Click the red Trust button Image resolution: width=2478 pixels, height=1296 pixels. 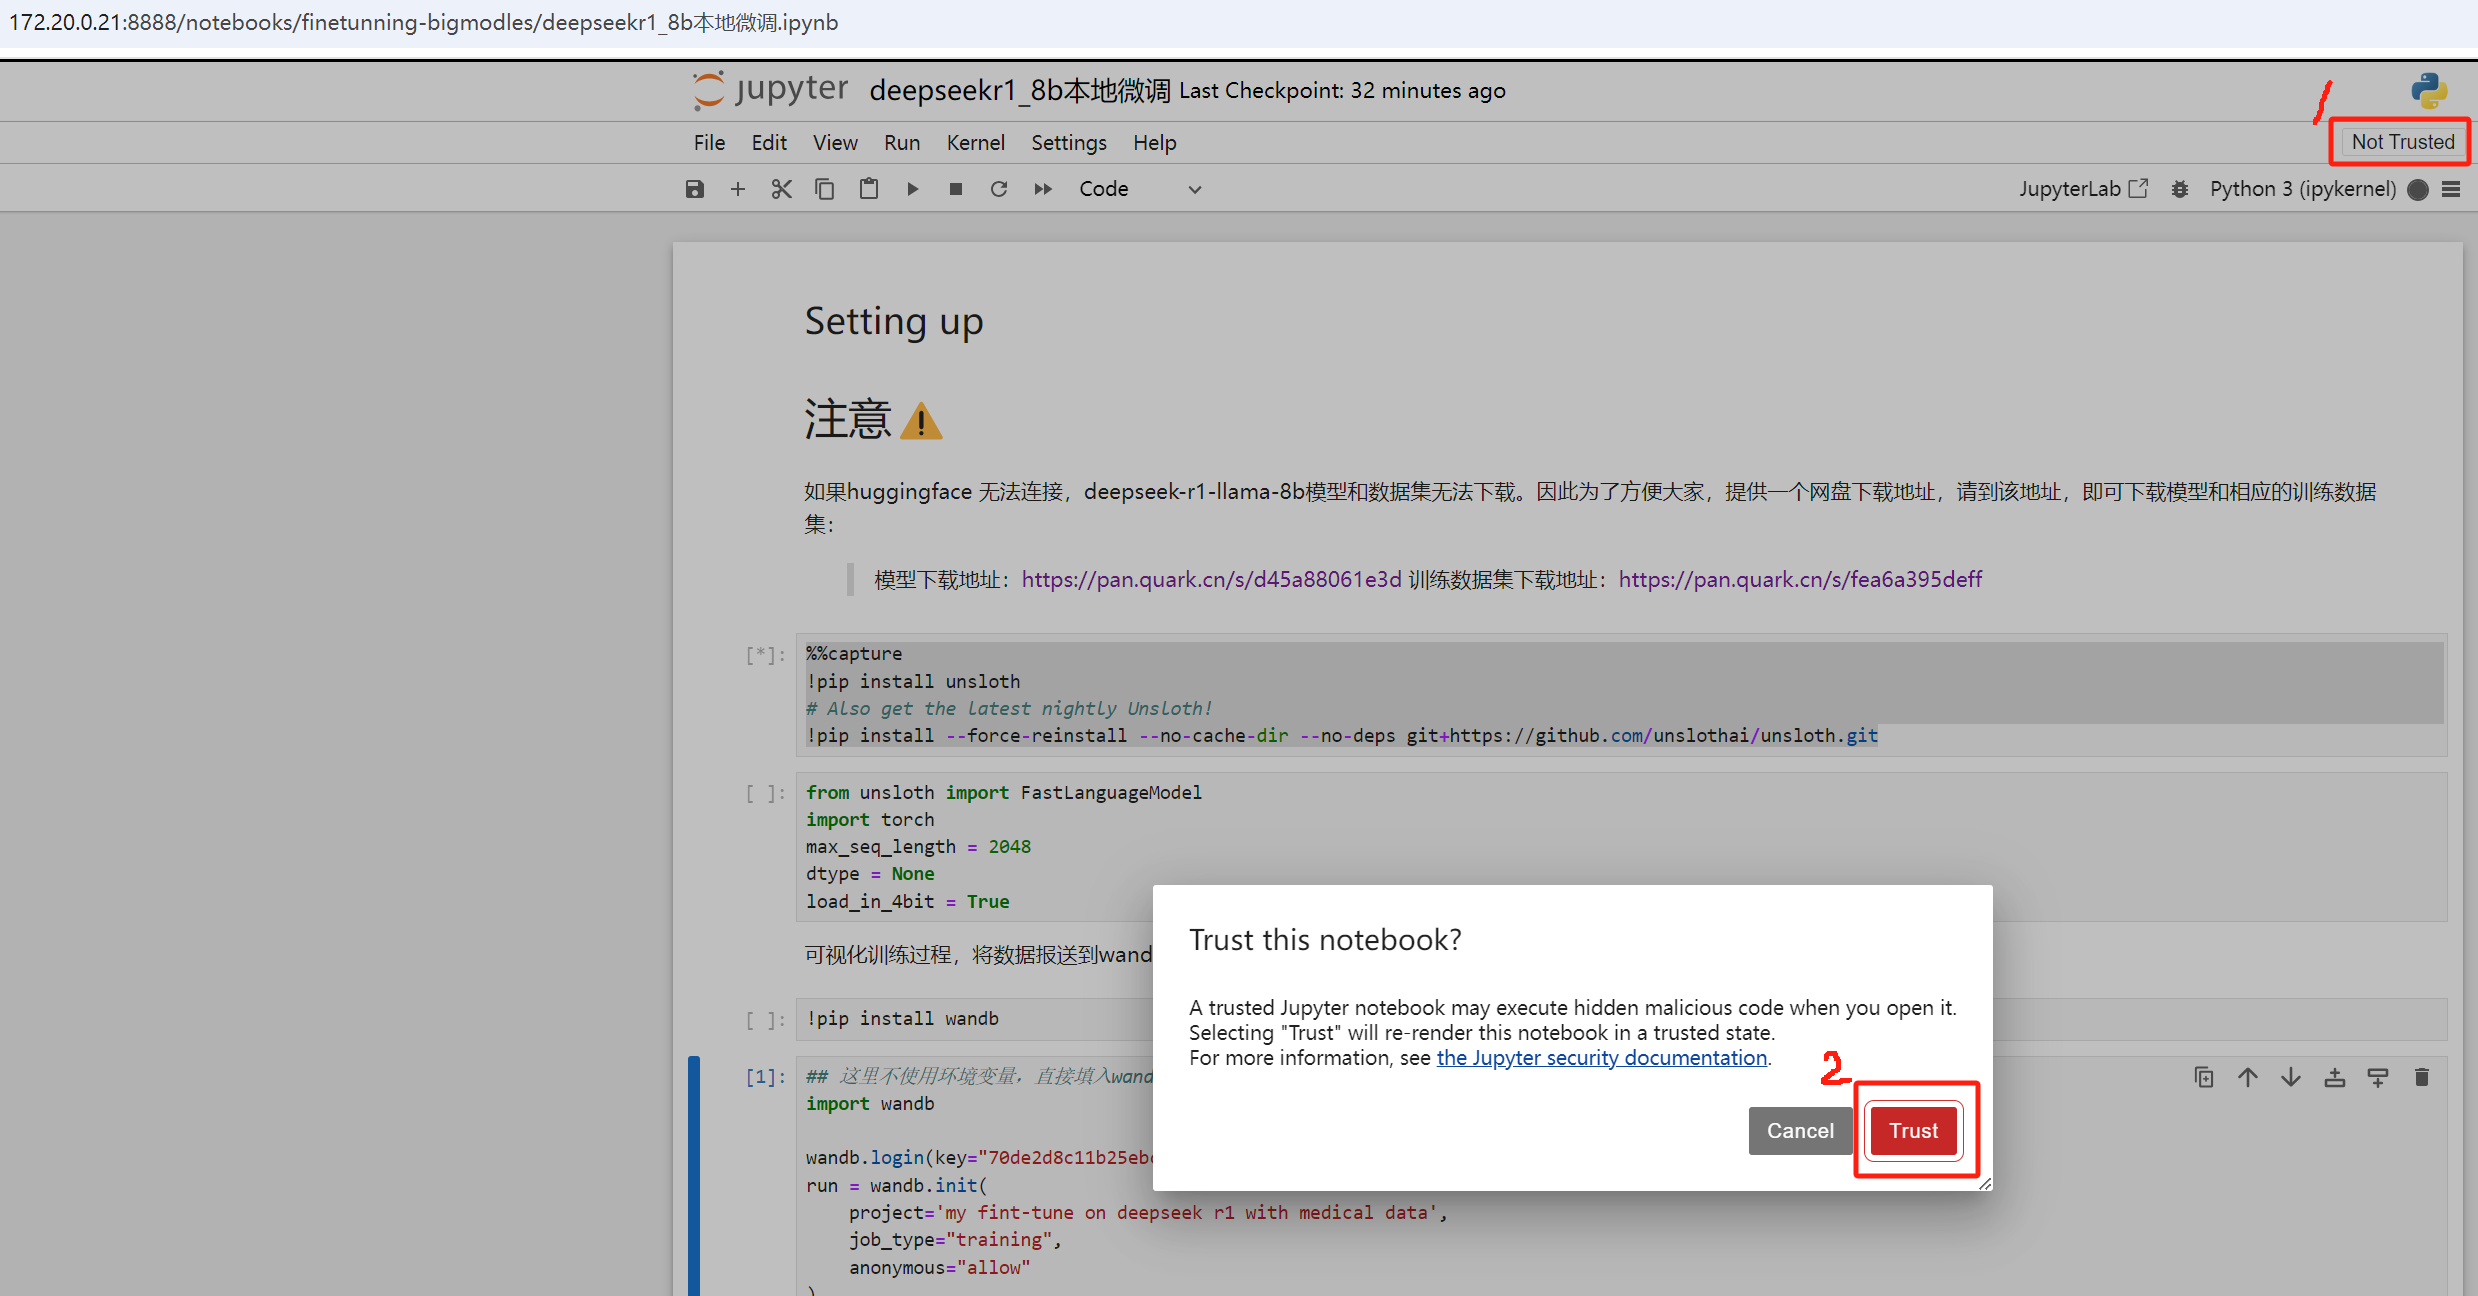coord(1913,1130)
